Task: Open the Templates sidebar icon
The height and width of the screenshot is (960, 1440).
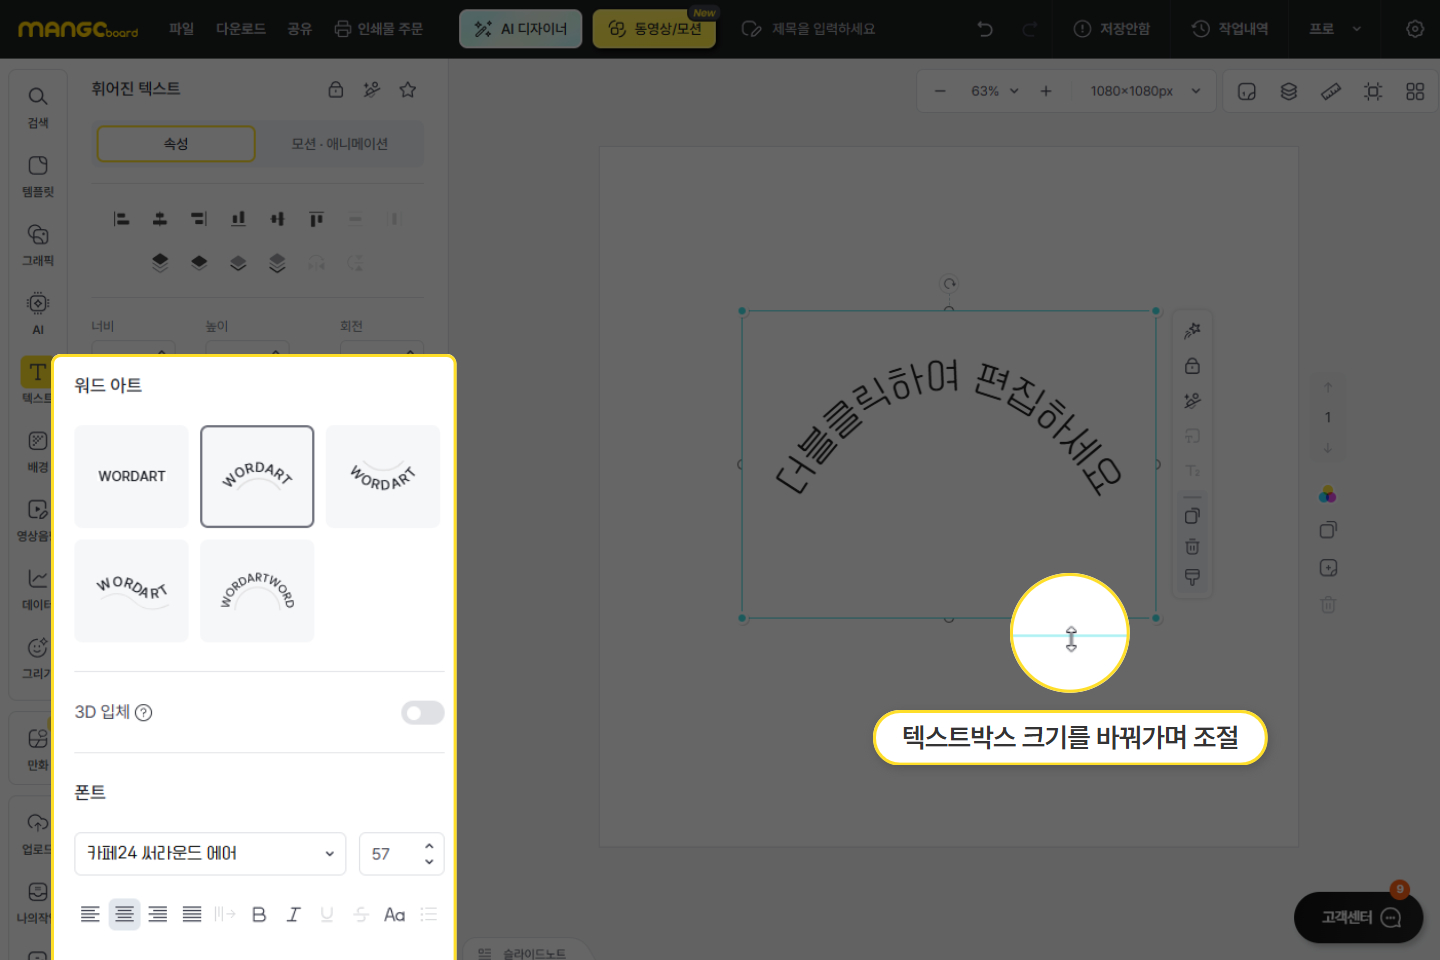Action: (x=38, y=175)
